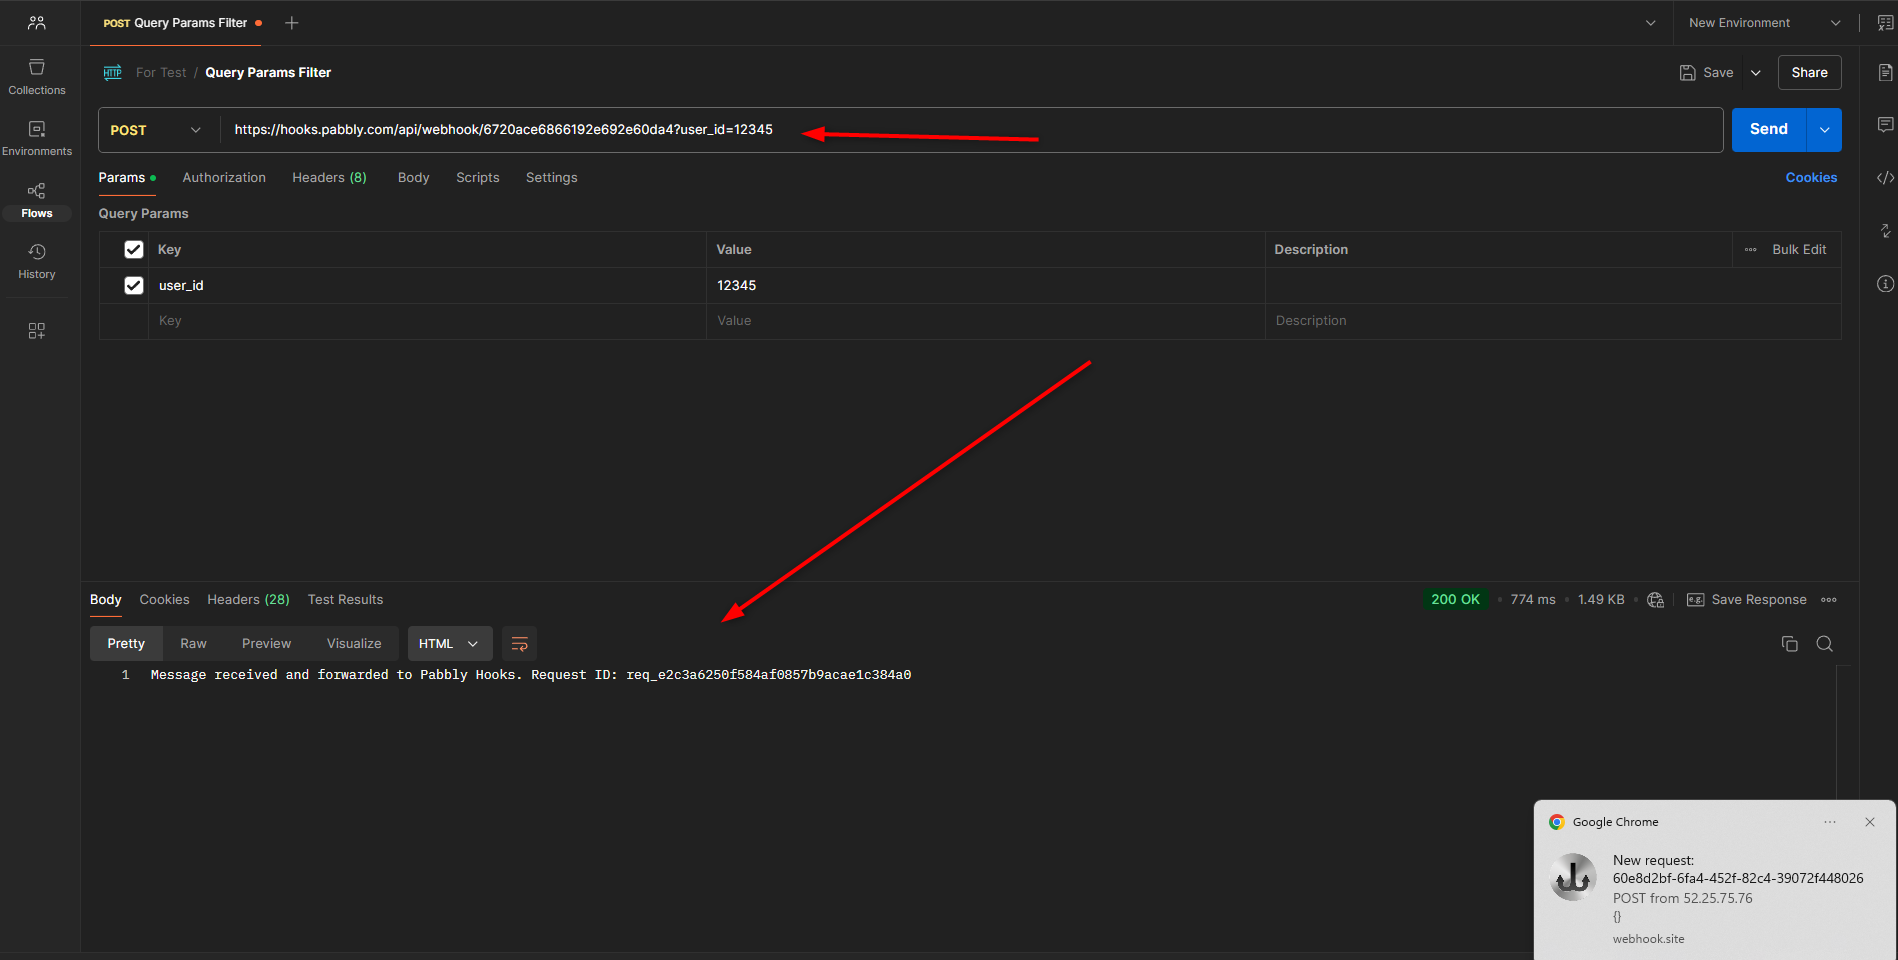The width and height of the screenshot is (1898, 960).
Task: Dismiss the Google Chrome notification
Action: (x=1870, y=822)
